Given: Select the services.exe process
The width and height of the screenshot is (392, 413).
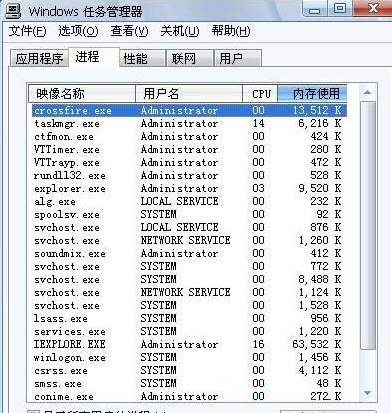Looking at the screenshot, I should [189, 331].
